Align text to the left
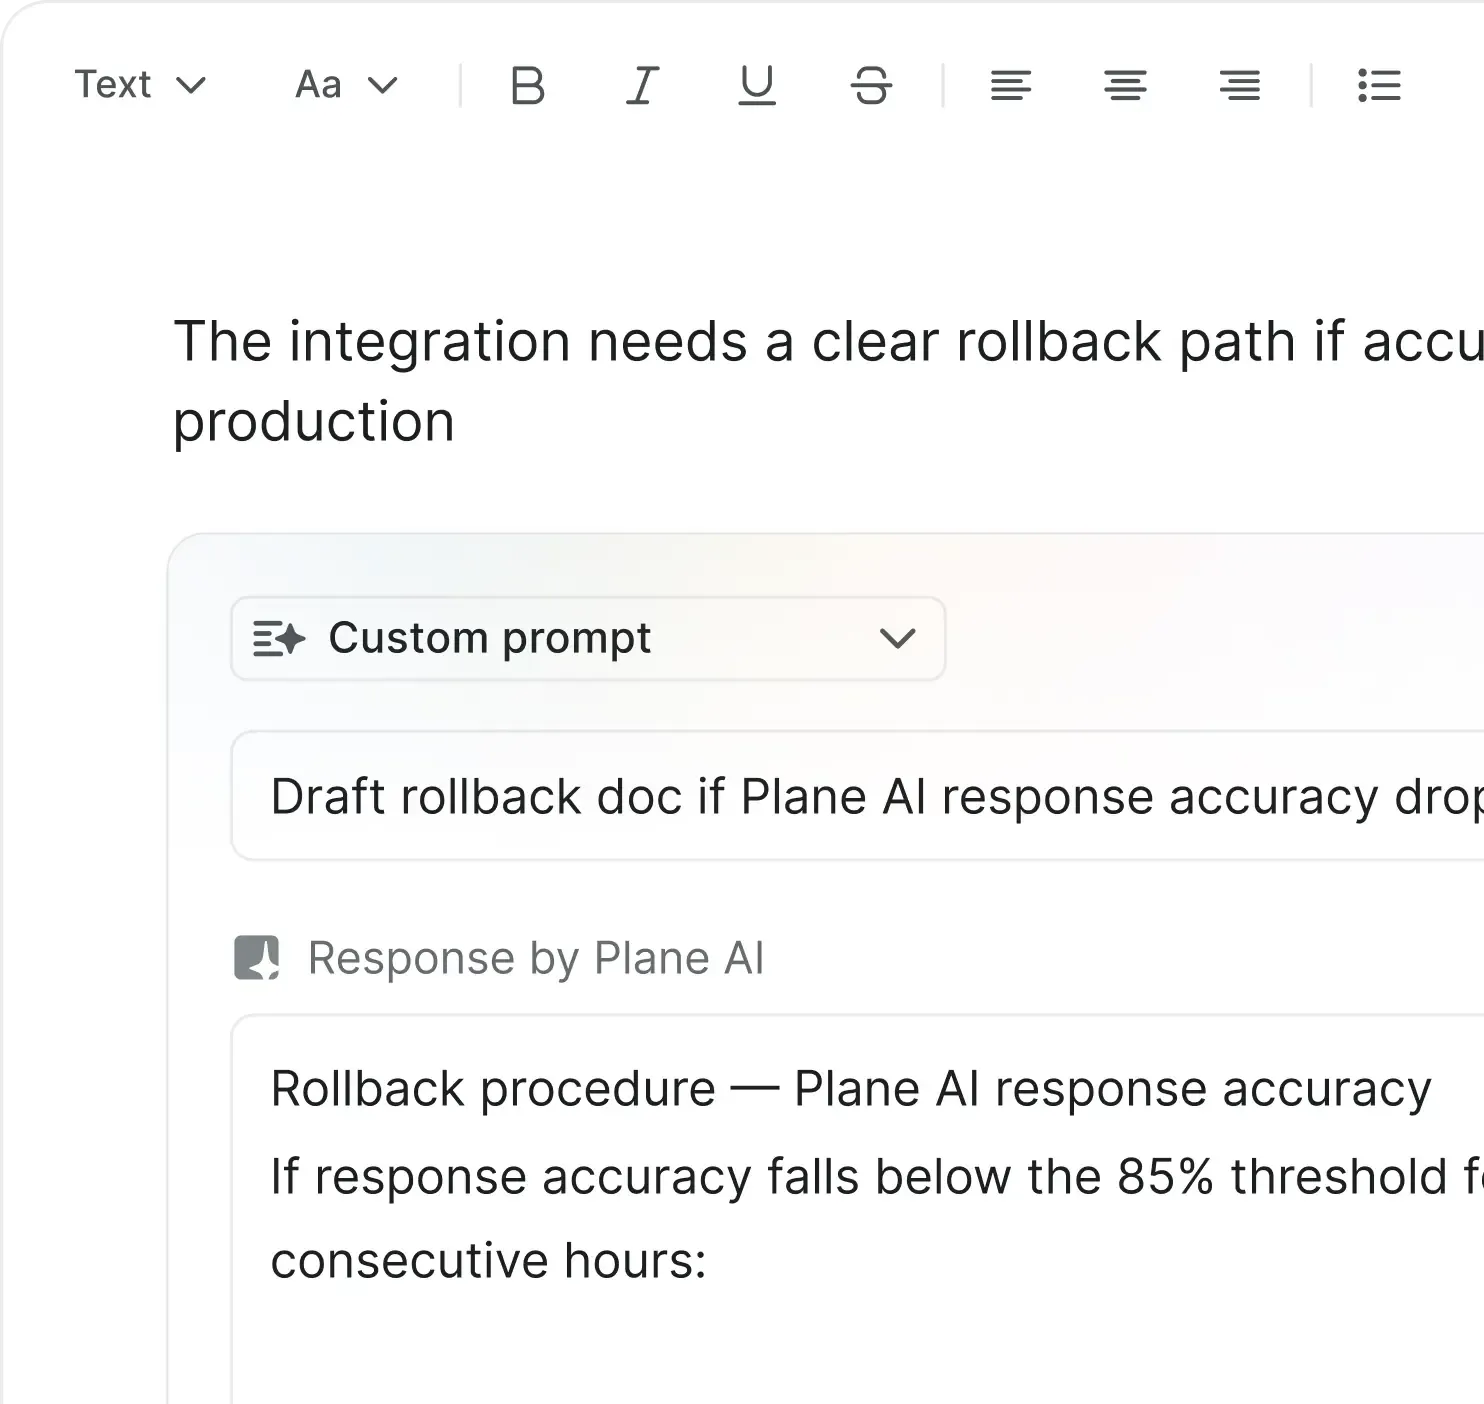Image resolution: width=1484 pixels, height=1404 pixels. pyautogui.click(x=1011, y=86)
